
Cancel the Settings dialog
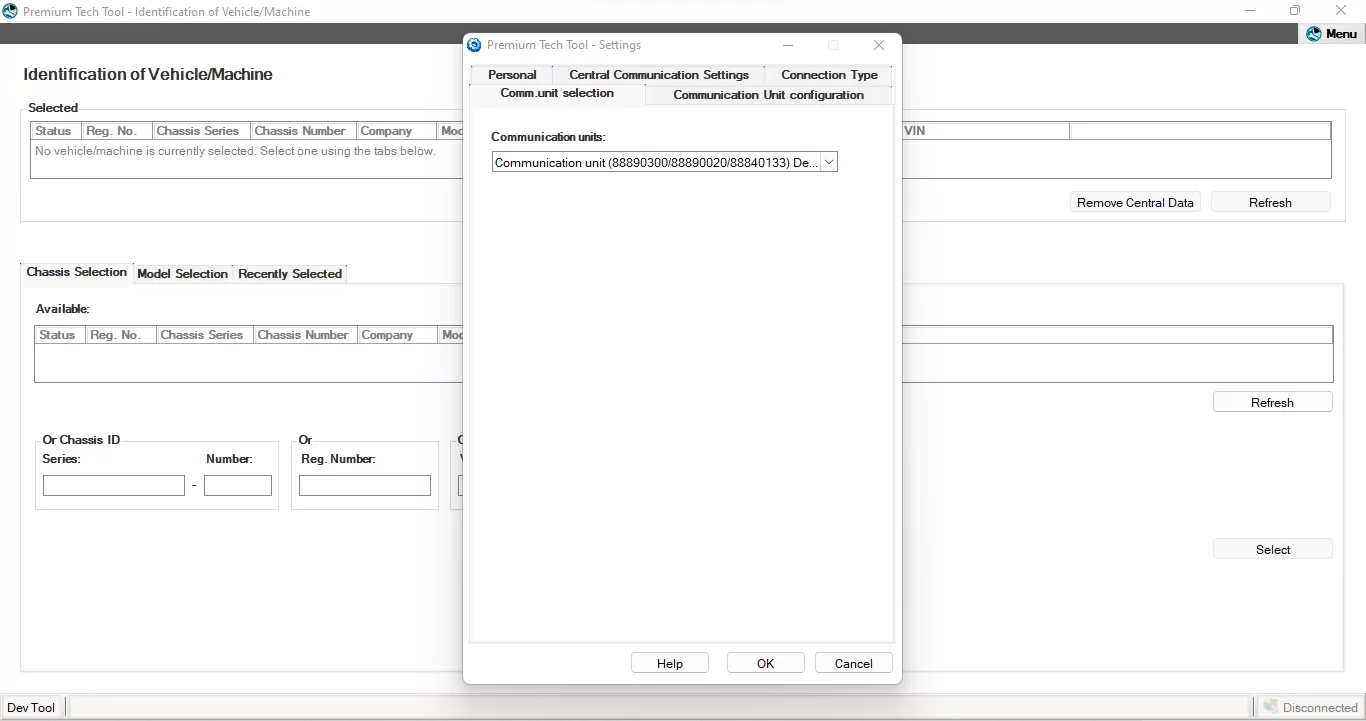[853, 663]
